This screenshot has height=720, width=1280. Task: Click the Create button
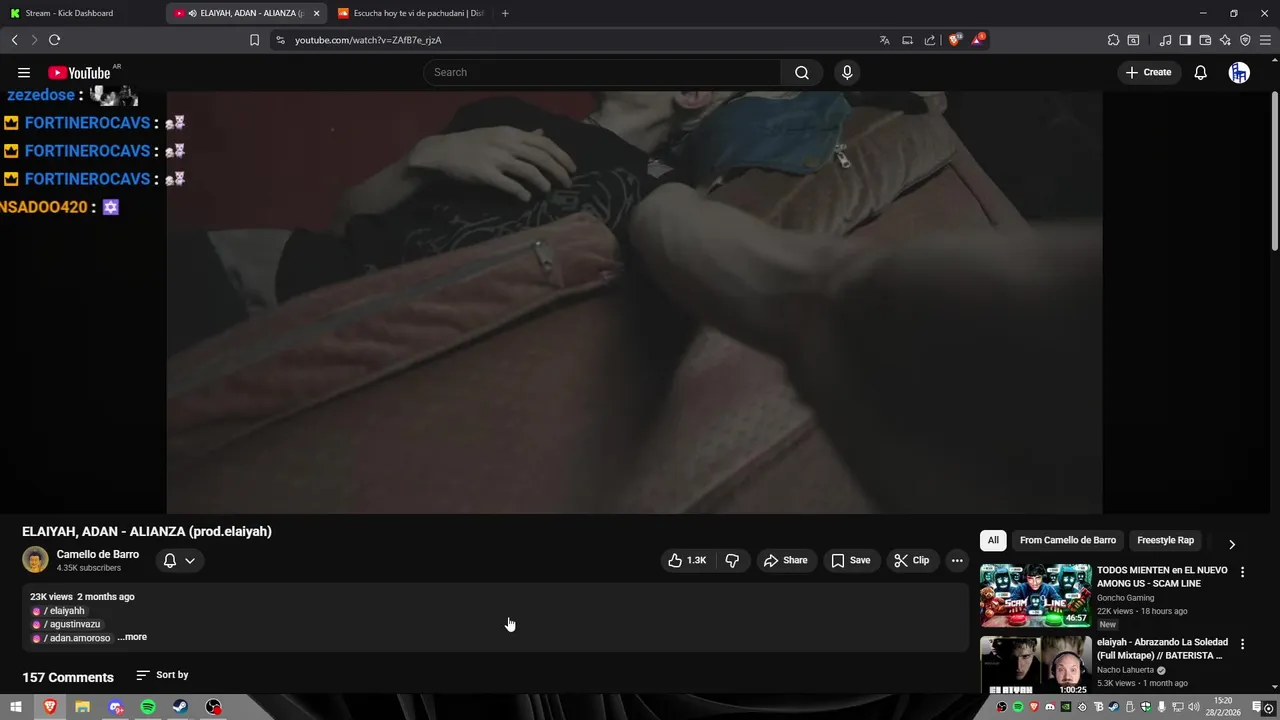(1148, 72)
